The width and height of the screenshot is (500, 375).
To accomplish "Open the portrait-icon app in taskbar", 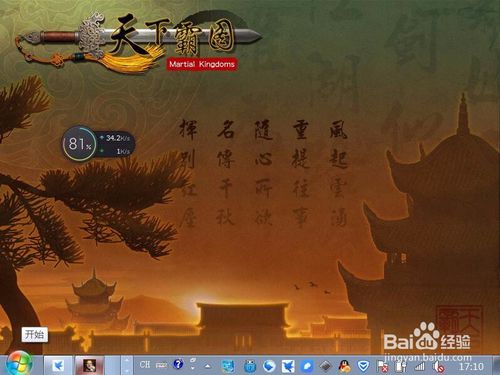I will tap(89, 366).
